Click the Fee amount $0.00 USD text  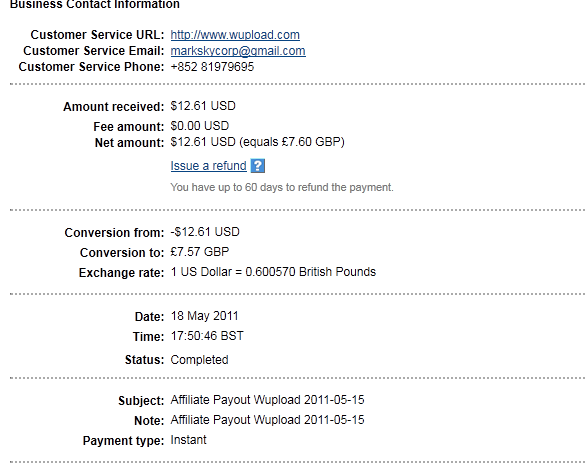pos(200,126)
